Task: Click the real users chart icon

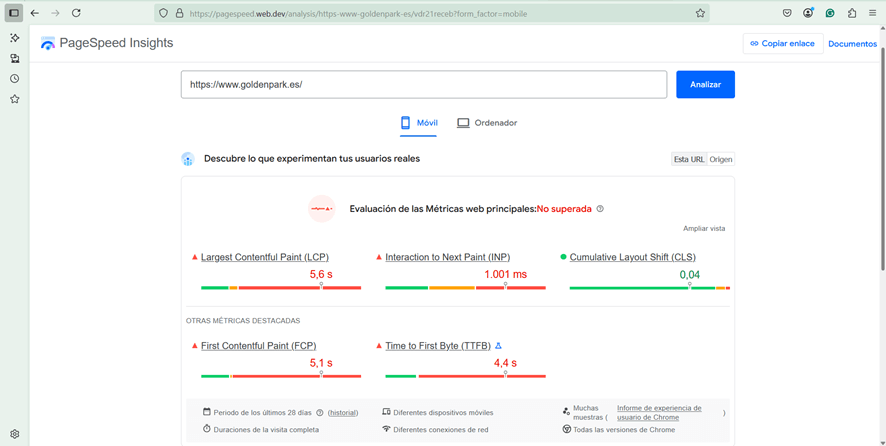Action: (x=188, y=159)
